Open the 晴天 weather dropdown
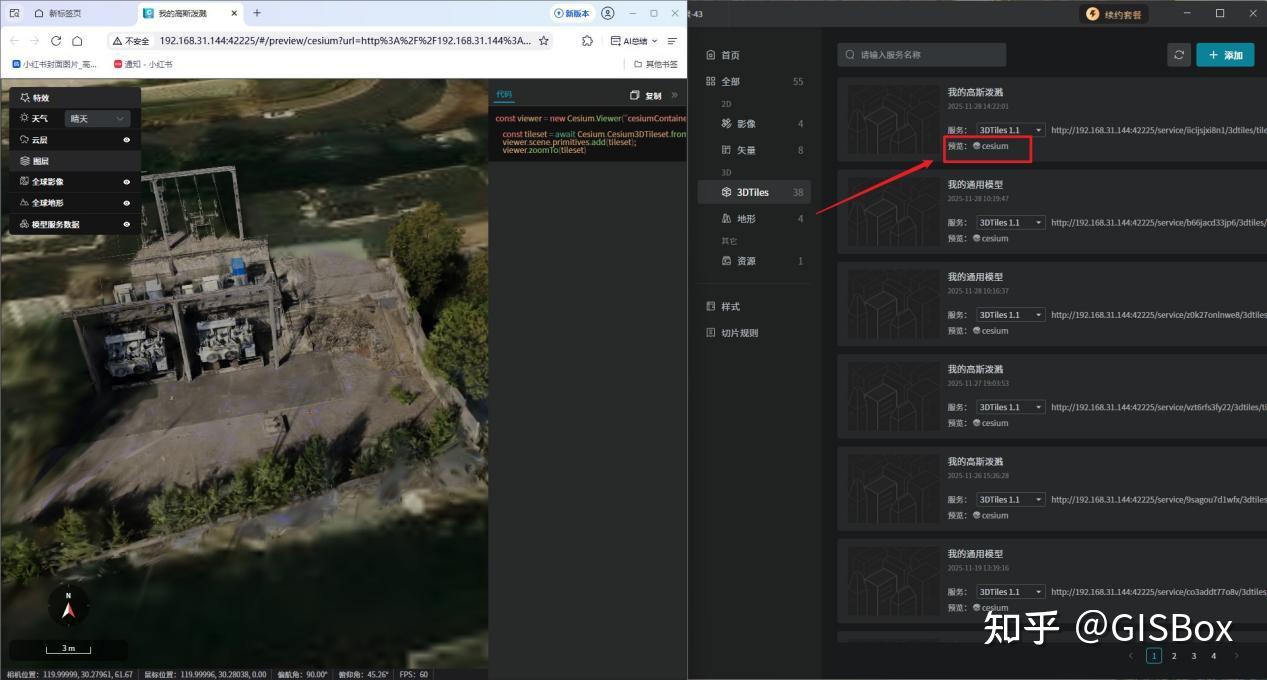The width and height of the screenshot is (1267, 680). pyautogui.click(x=97, y=118)
